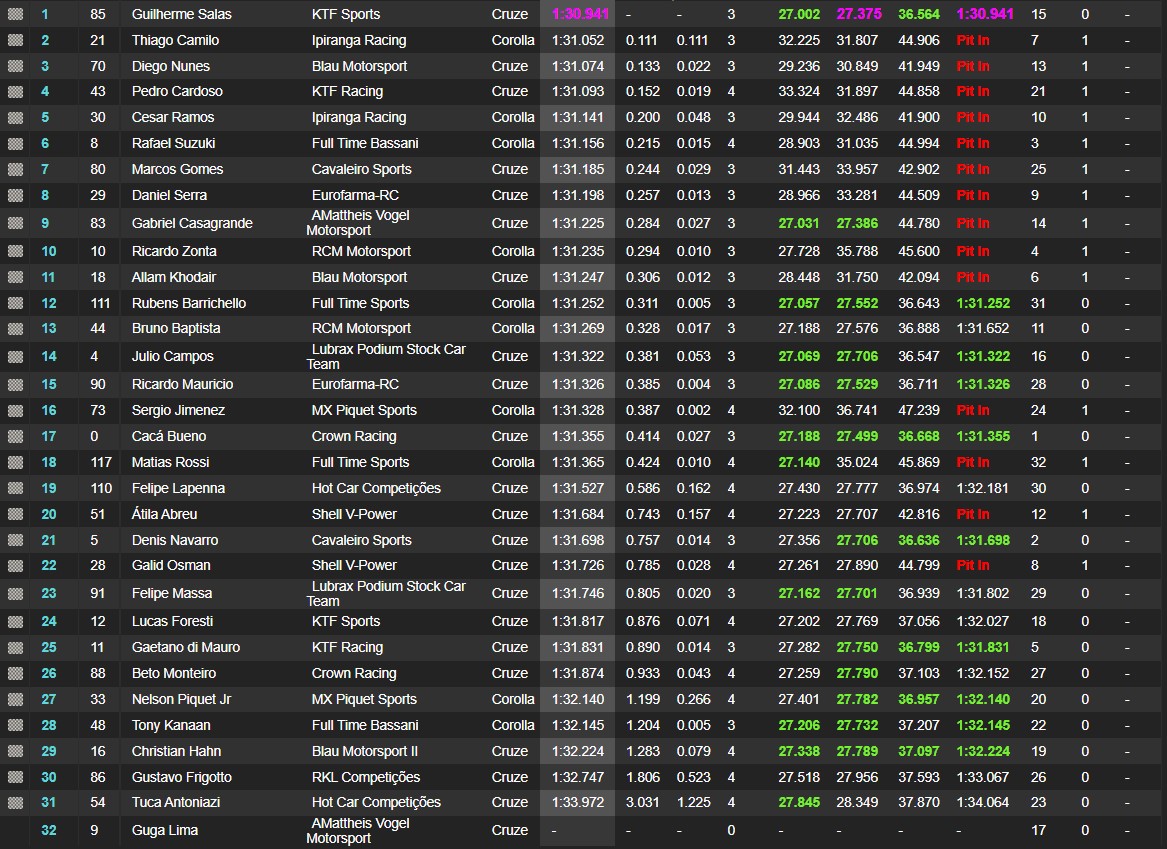This screenshot has width=1167, height=849.
Task: Click the driver name Tony Kanaan
Action: coord(171,725)
